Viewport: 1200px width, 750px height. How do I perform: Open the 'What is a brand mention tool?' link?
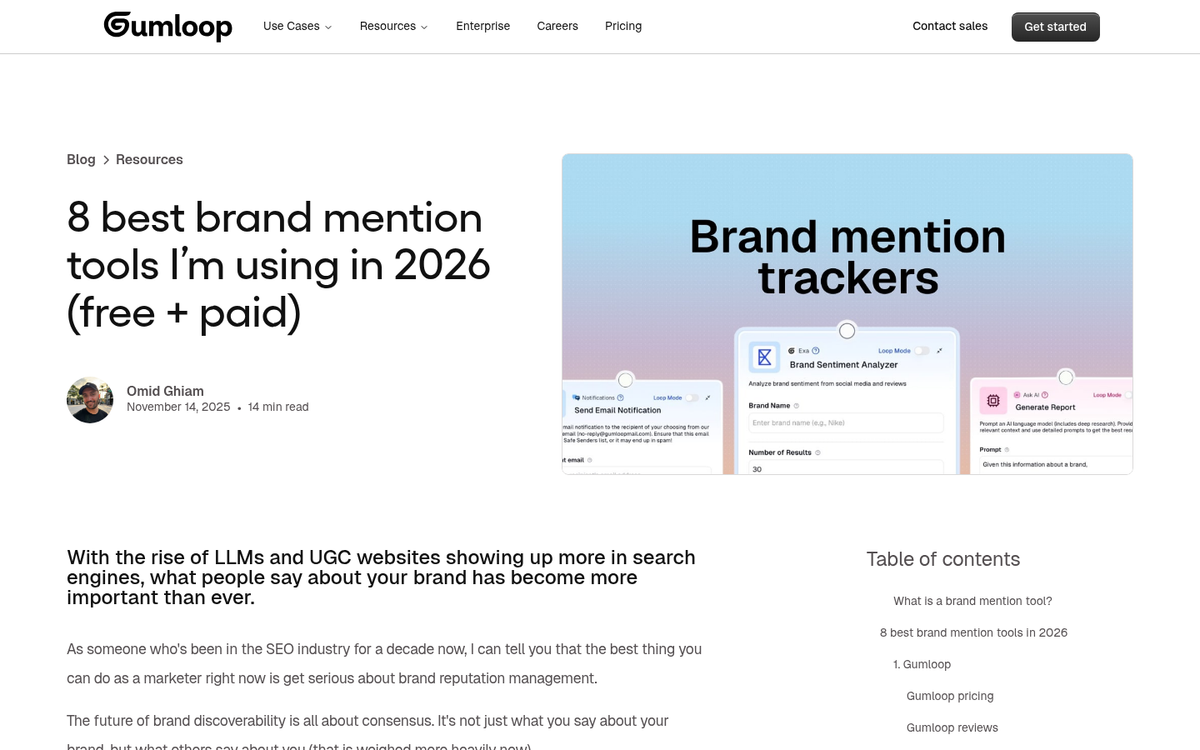(972, 601)
